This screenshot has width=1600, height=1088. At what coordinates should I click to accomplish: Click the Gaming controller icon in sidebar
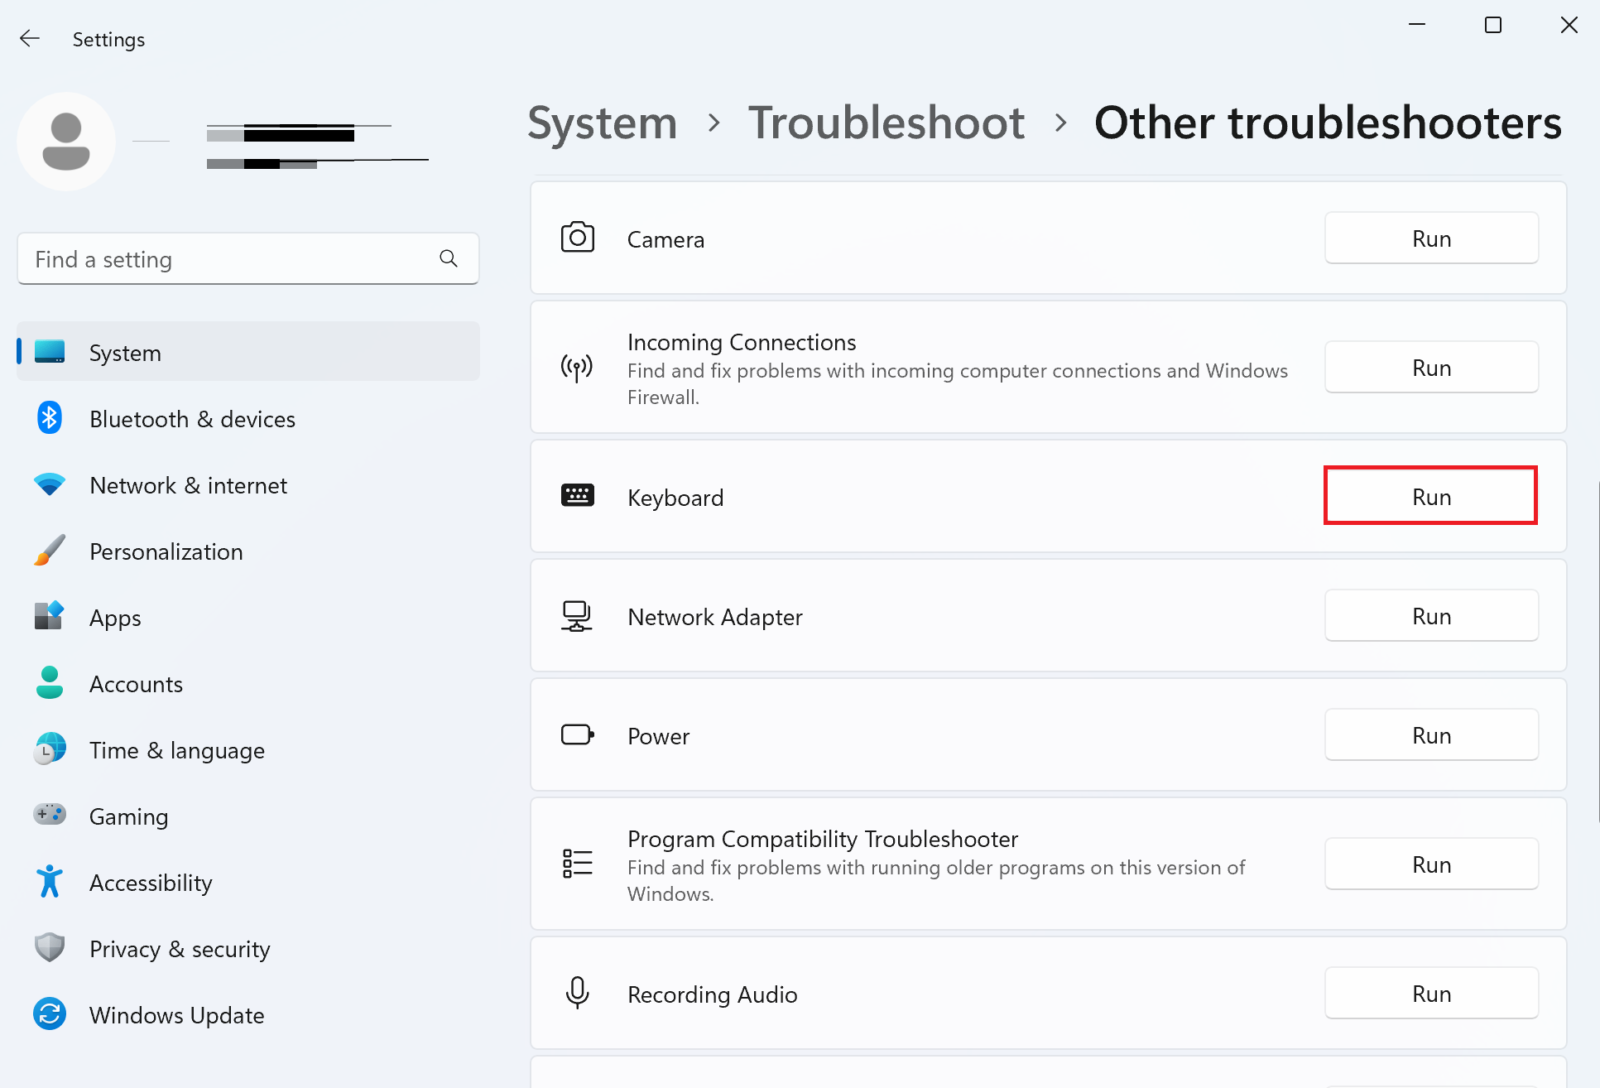tap(50, 815)
